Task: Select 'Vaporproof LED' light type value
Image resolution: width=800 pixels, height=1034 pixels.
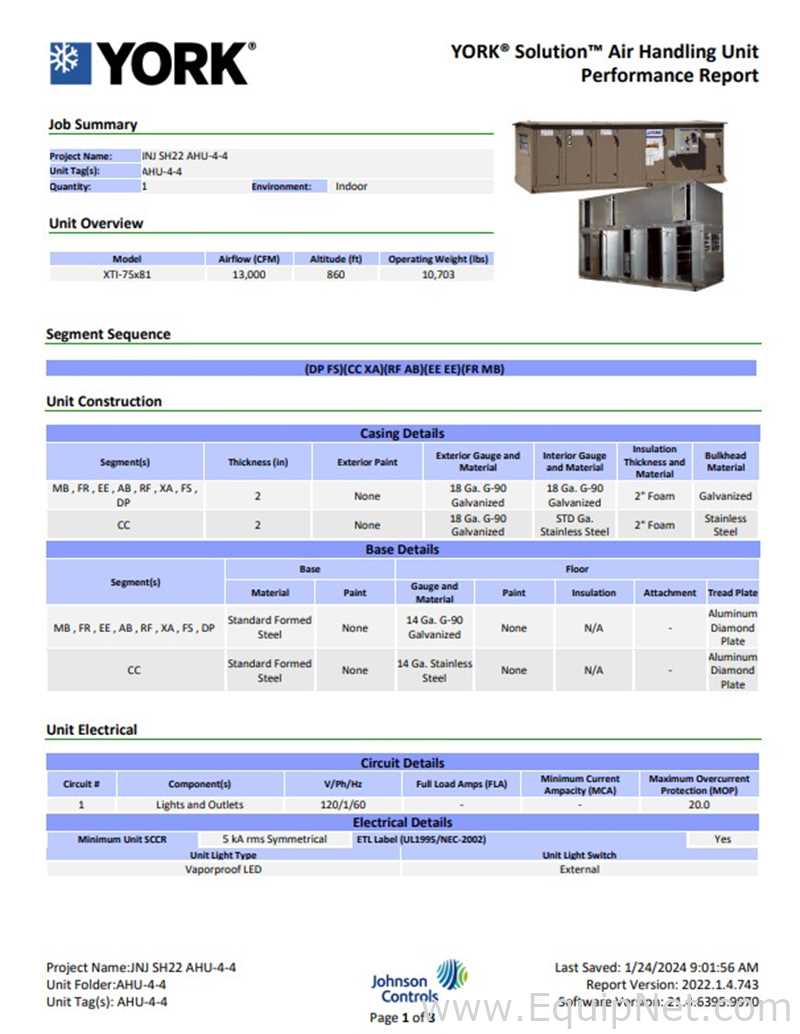Action: 223,869
